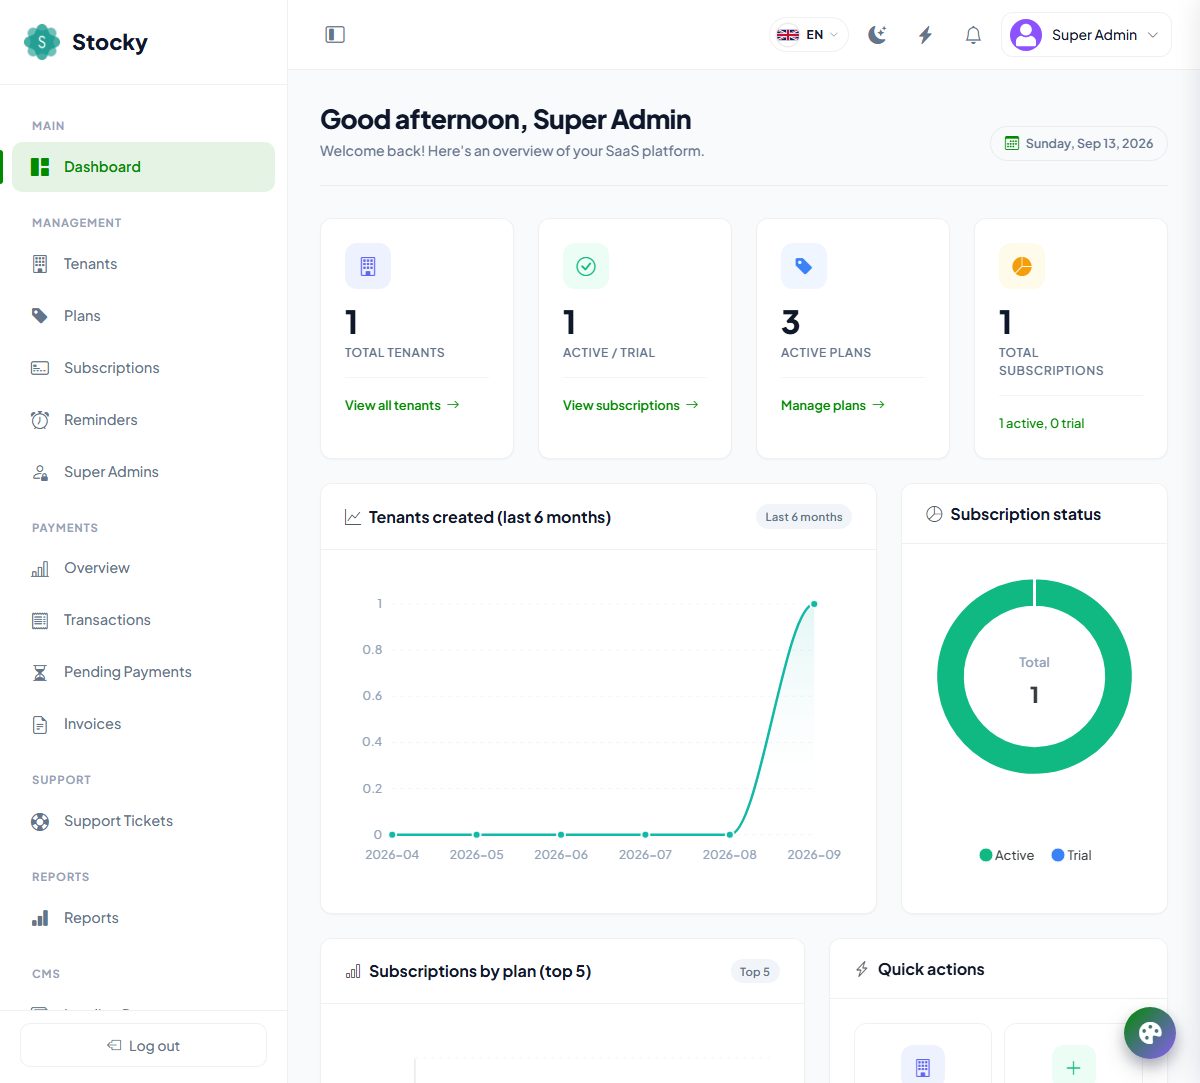The height and width of the screenshot is (1083, 1200).
Task: Toggle the Trial legend item
Action: (x=1071, y=855)
